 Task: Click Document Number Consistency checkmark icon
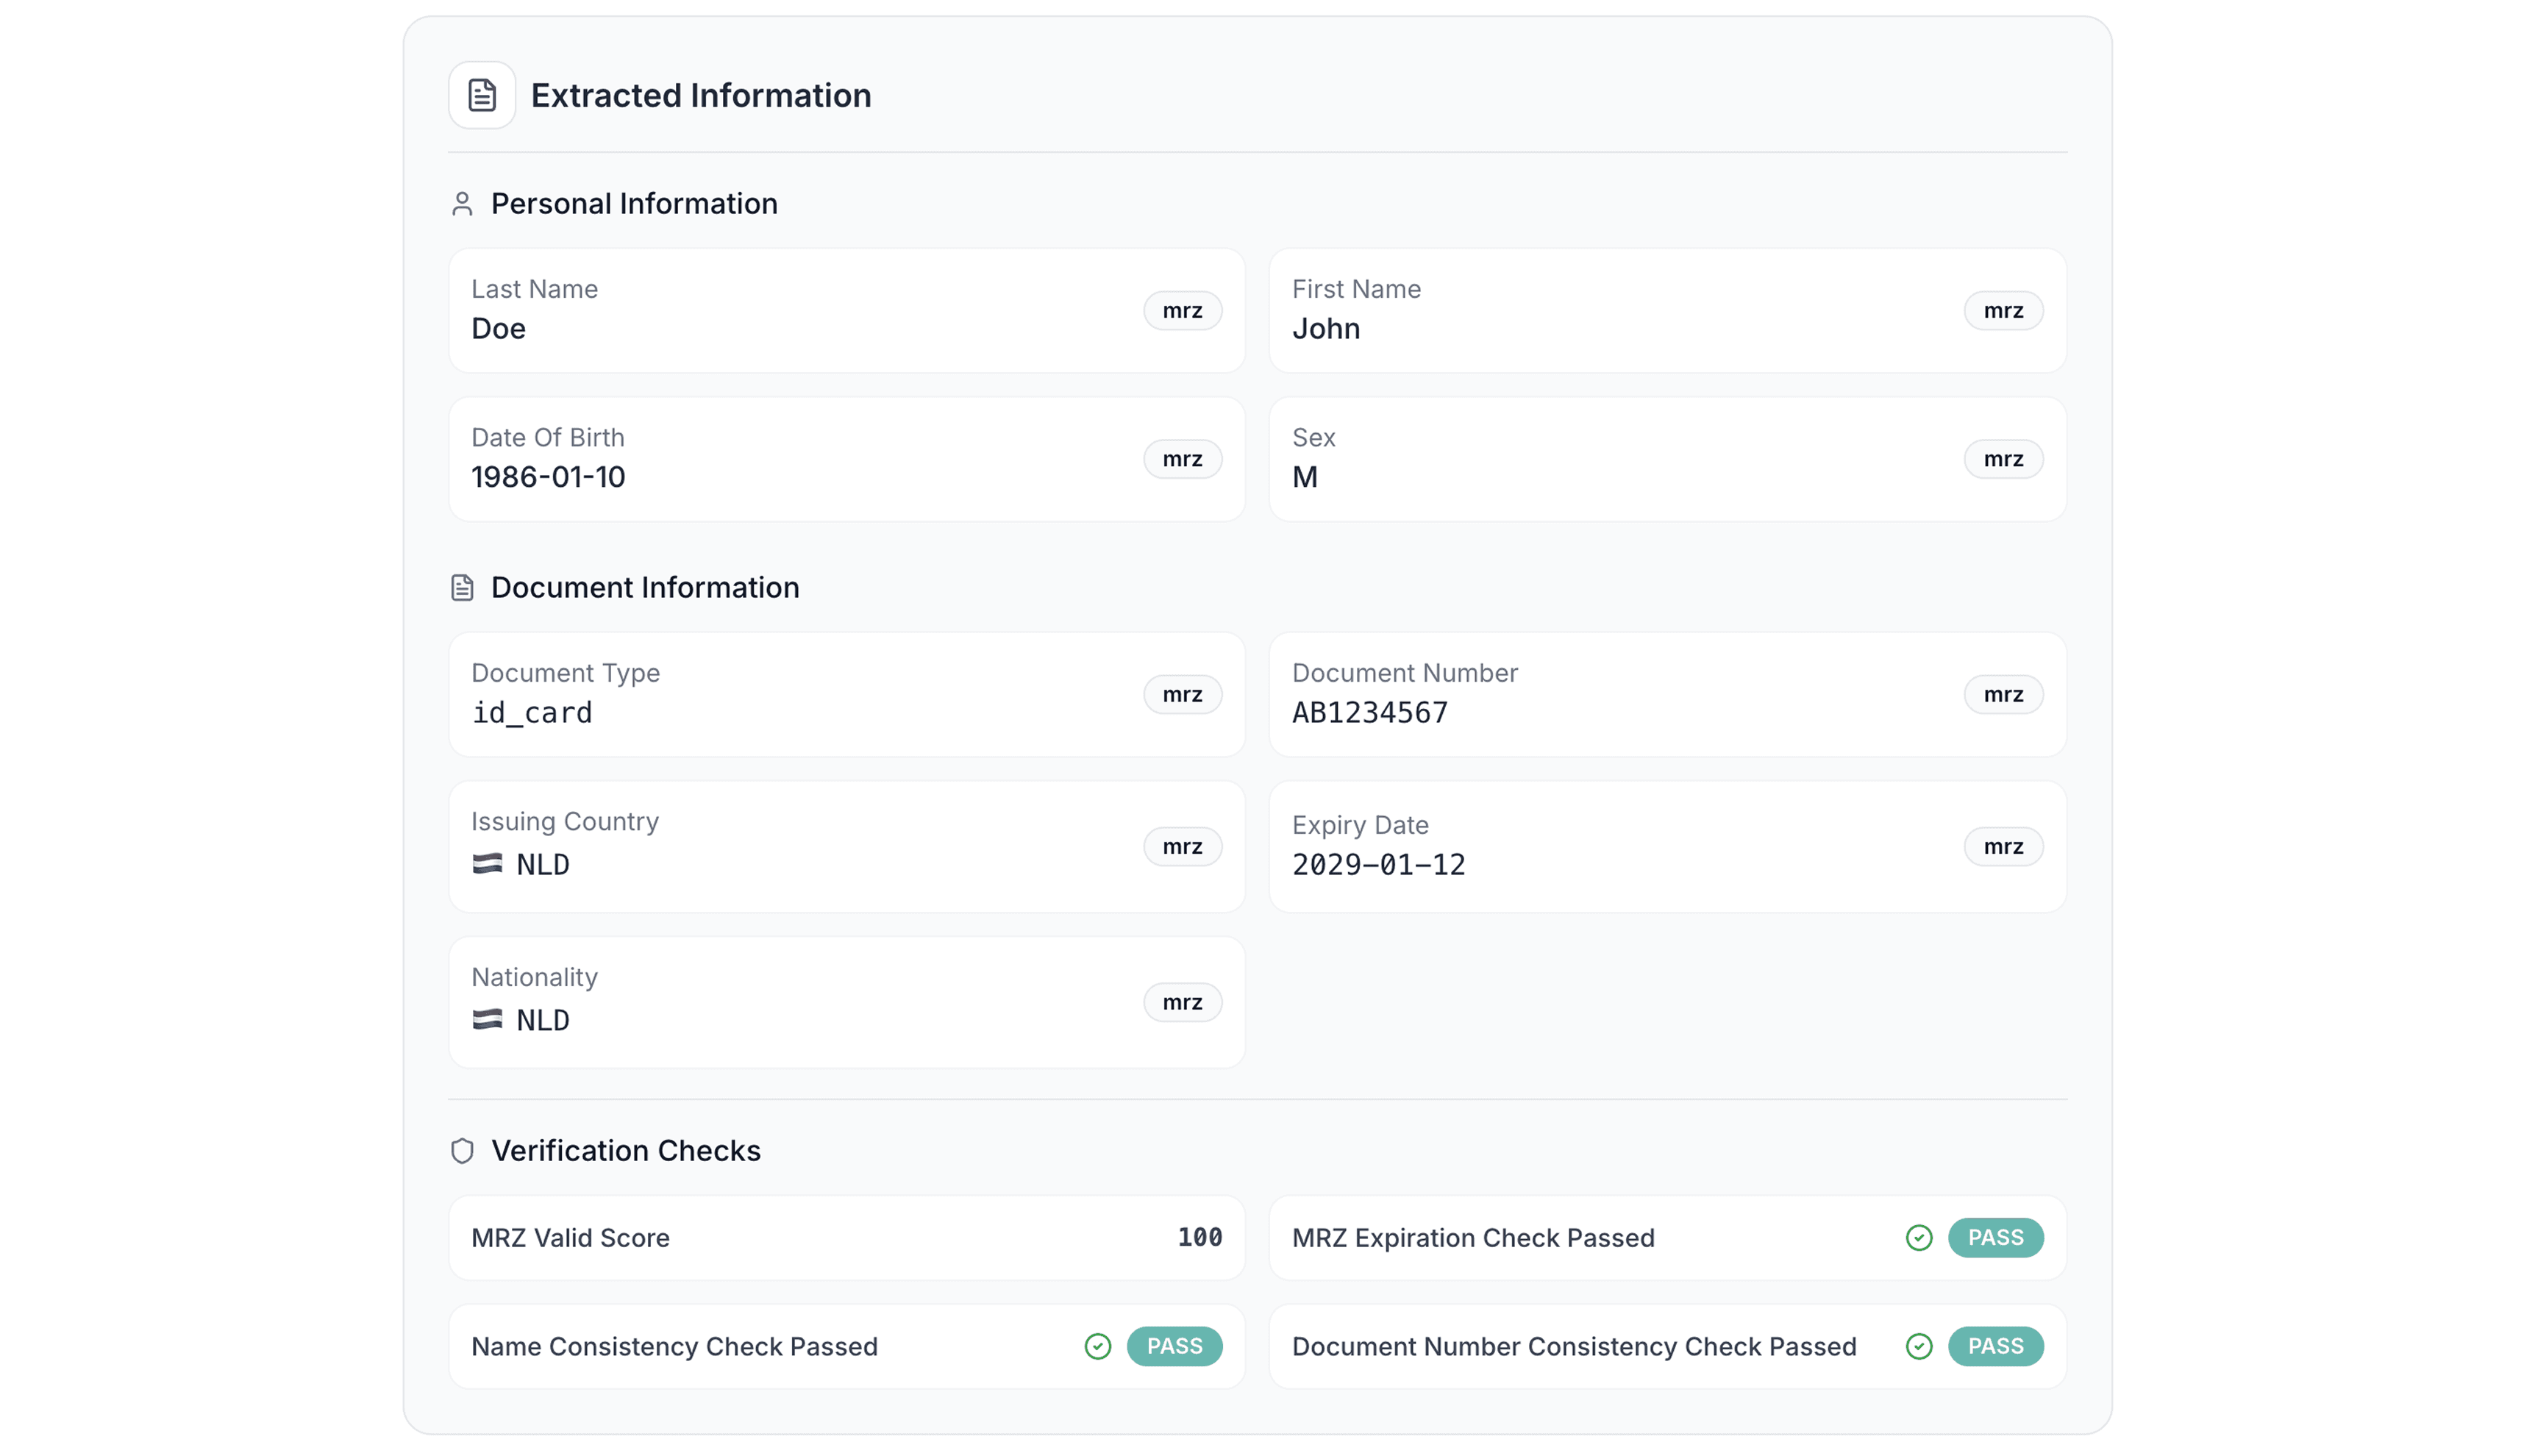click(x=1918, y=1347)
